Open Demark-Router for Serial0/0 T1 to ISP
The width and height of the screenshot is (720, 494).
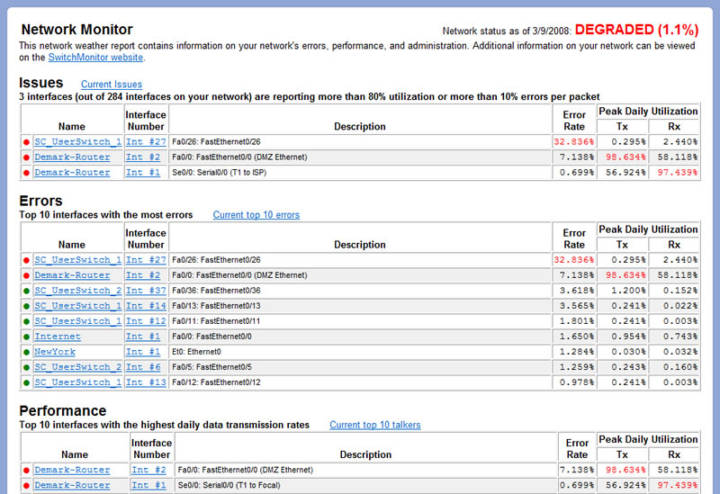point(72,173)
